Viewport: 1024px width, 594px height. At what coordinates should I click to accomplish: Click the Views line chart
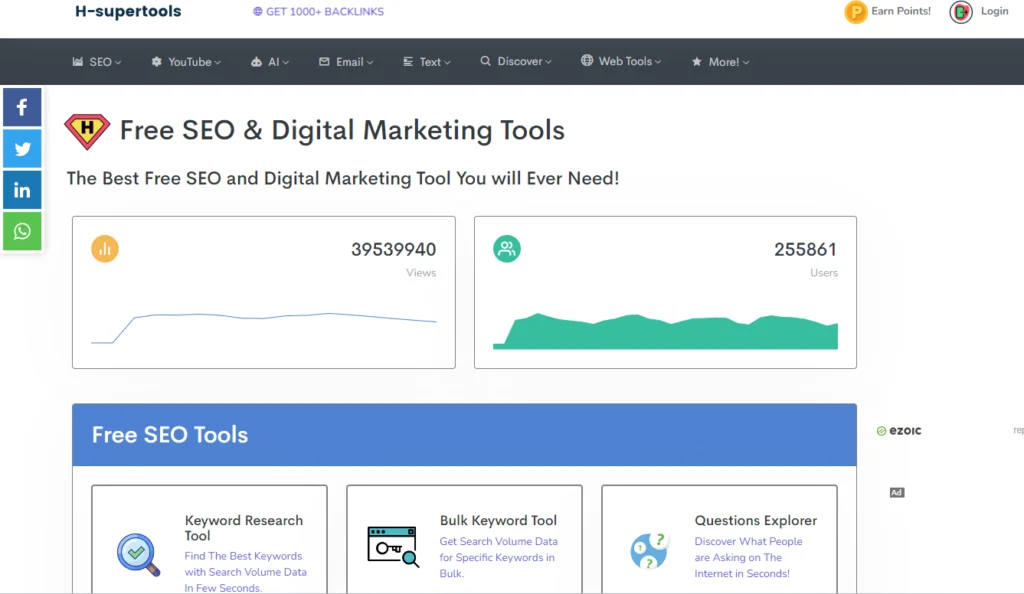tap(264, 327)
